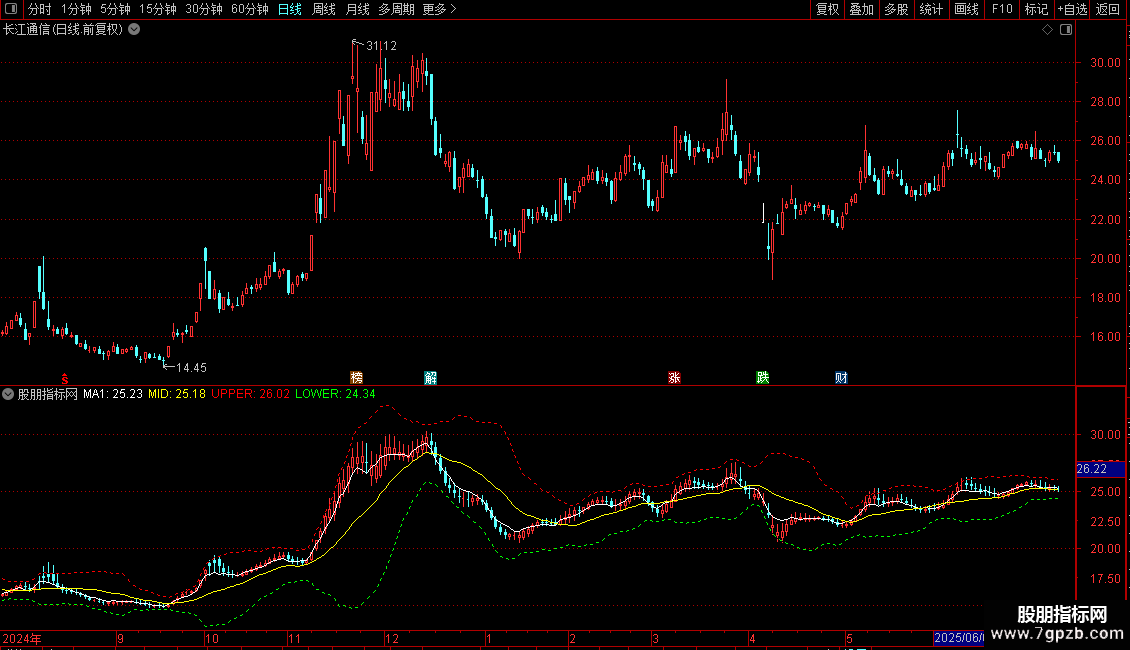Click the MID: 25.18 indicator value

pyautogui.click(x=177, y=393)
